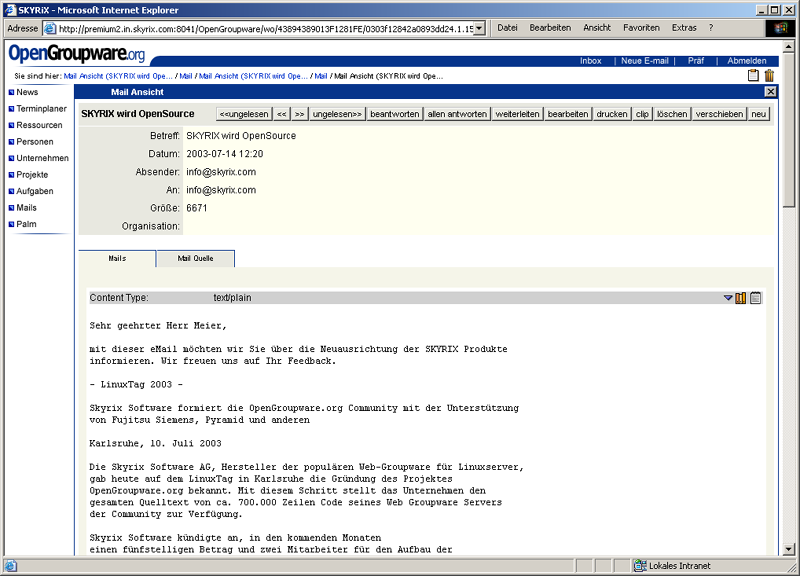The height and width of the screenshot is (576, 800).
Task: Click the IE page icon in status bar
Action: (x=11, y=565)
